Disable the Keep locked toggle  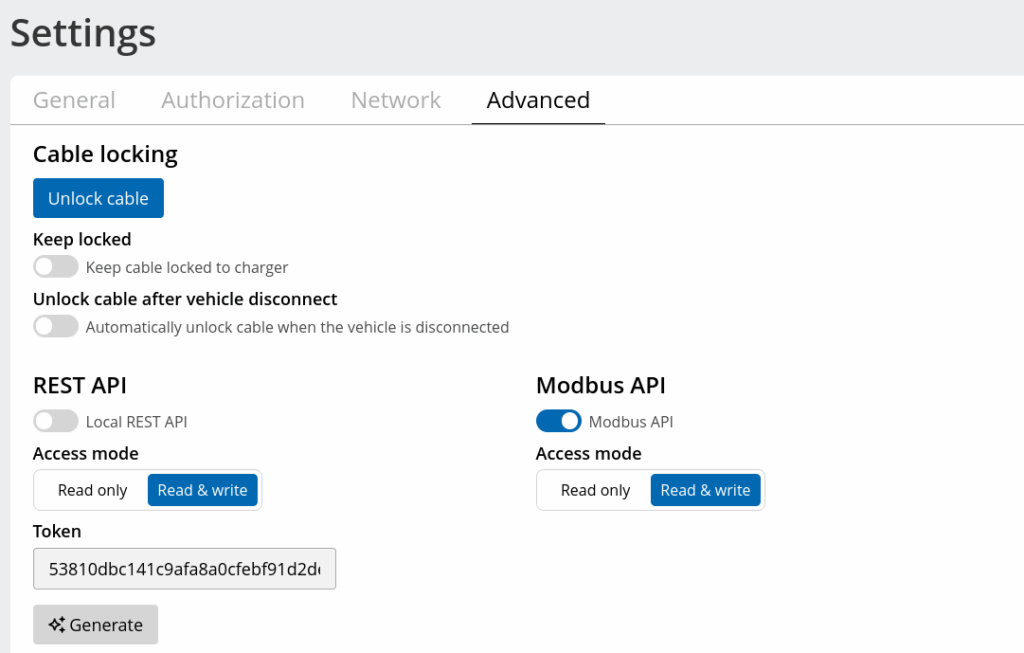[x=55, y=266]
